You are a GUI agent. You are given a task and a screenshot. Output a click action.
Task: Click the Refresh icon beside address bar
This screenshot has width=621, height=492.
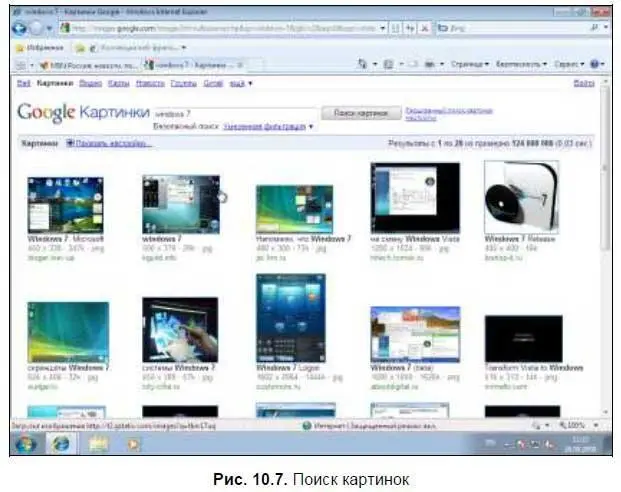pos(410,28)
